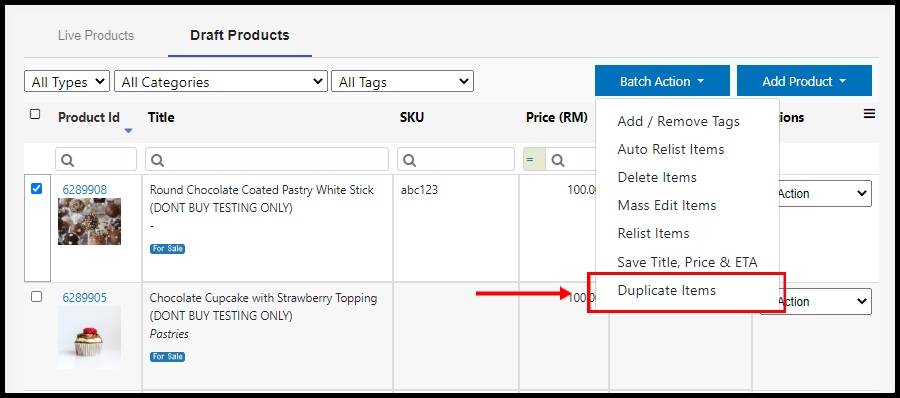The image size is (900, 398).
Task: Click the search icon in SKU filter
Action: (409, 160)
